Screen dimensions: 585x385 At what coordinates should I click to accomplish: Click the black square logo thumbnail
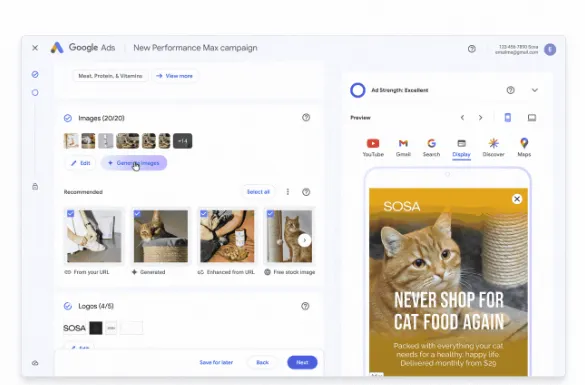coord(96,328)
